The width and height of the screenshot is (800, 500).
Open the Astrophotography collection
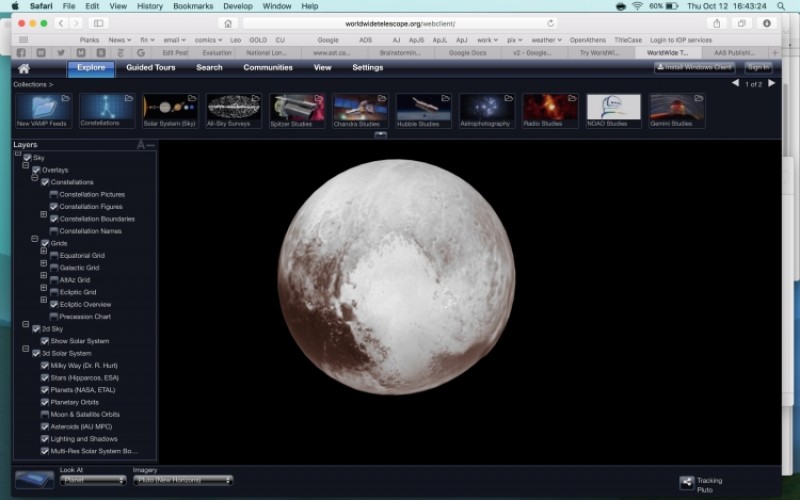(x=487, y=111)
